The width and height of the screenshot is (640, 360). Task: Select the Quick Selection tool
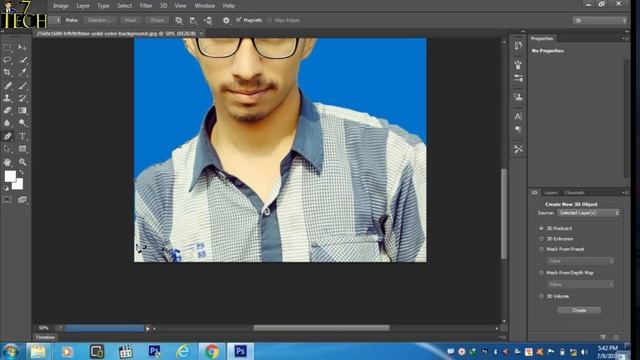point(22,60)
